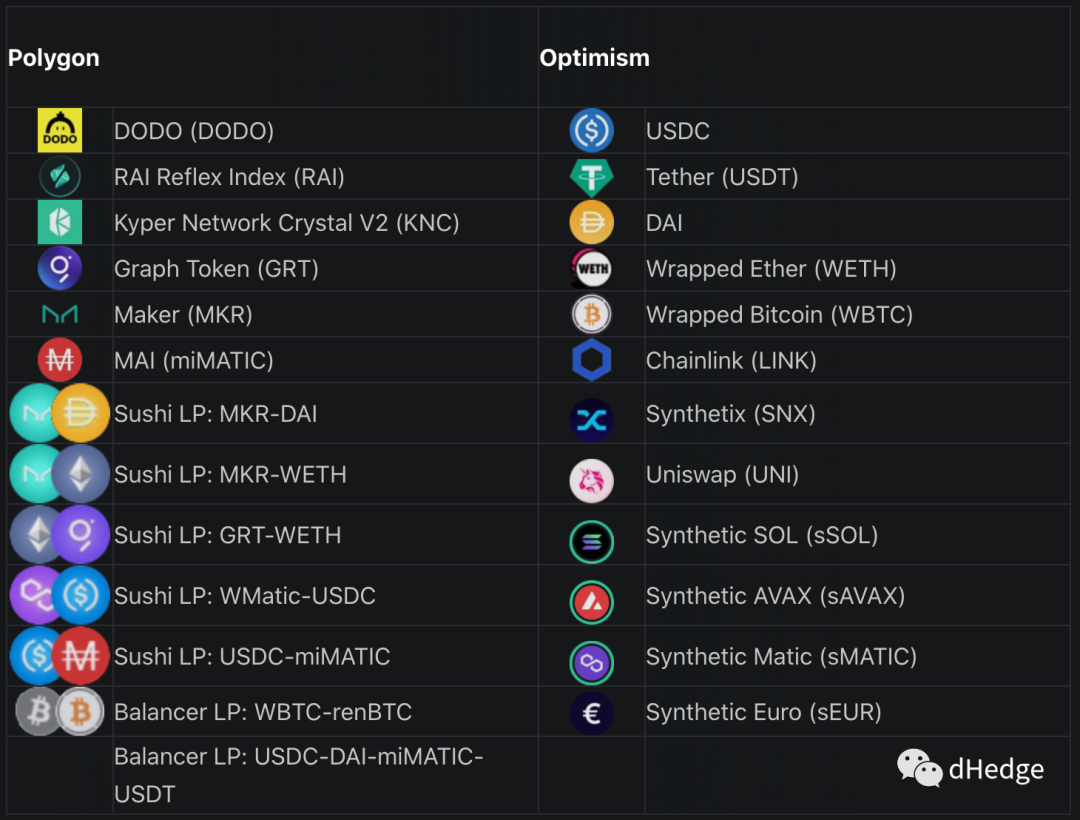Click the yellow DODO token icon
Image resolution: width=1080 pixels, height=820 pixels.
[x=60, y=130]
